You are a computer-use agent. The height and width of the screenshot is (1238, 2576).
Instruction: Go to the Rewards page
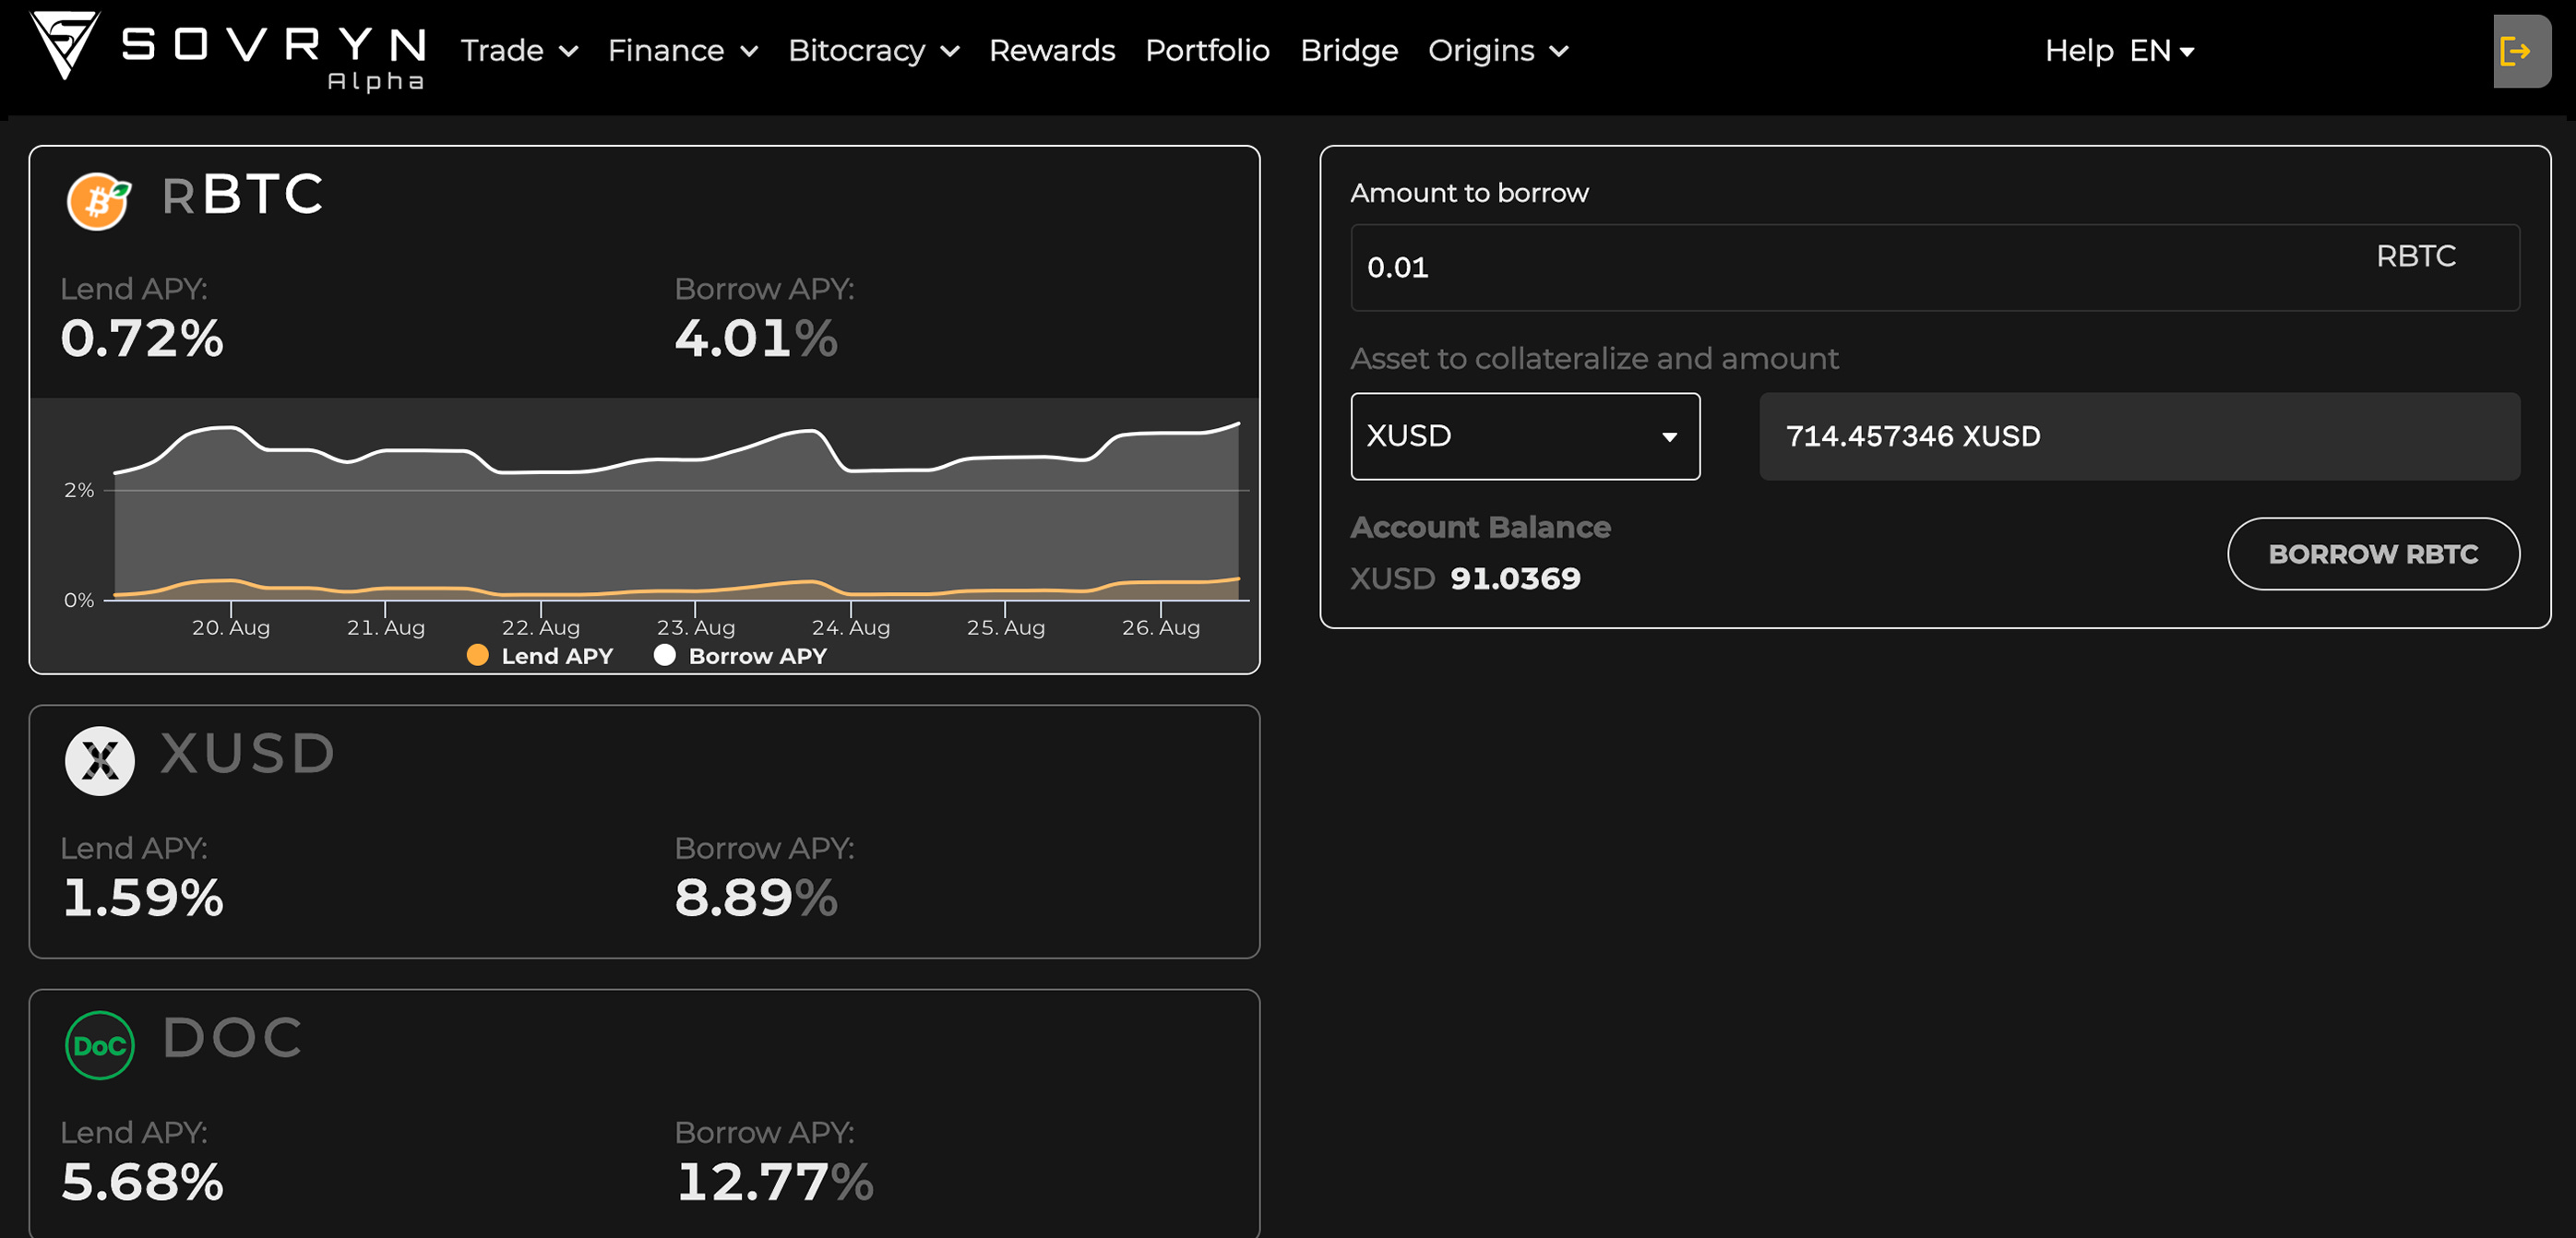(x=1052, y=50)
